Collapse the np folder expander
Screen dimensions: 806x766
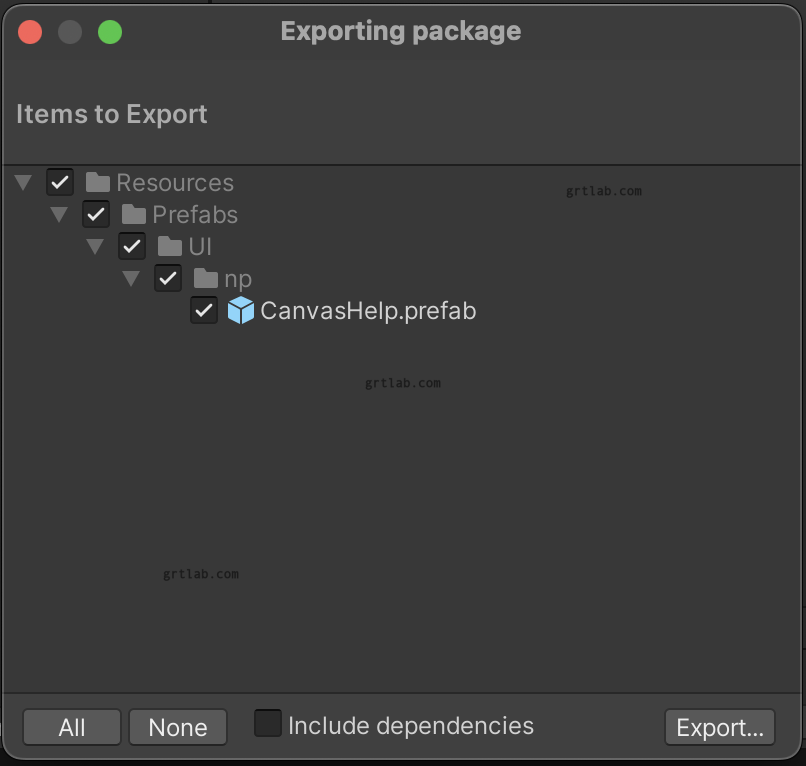point(131,278)
